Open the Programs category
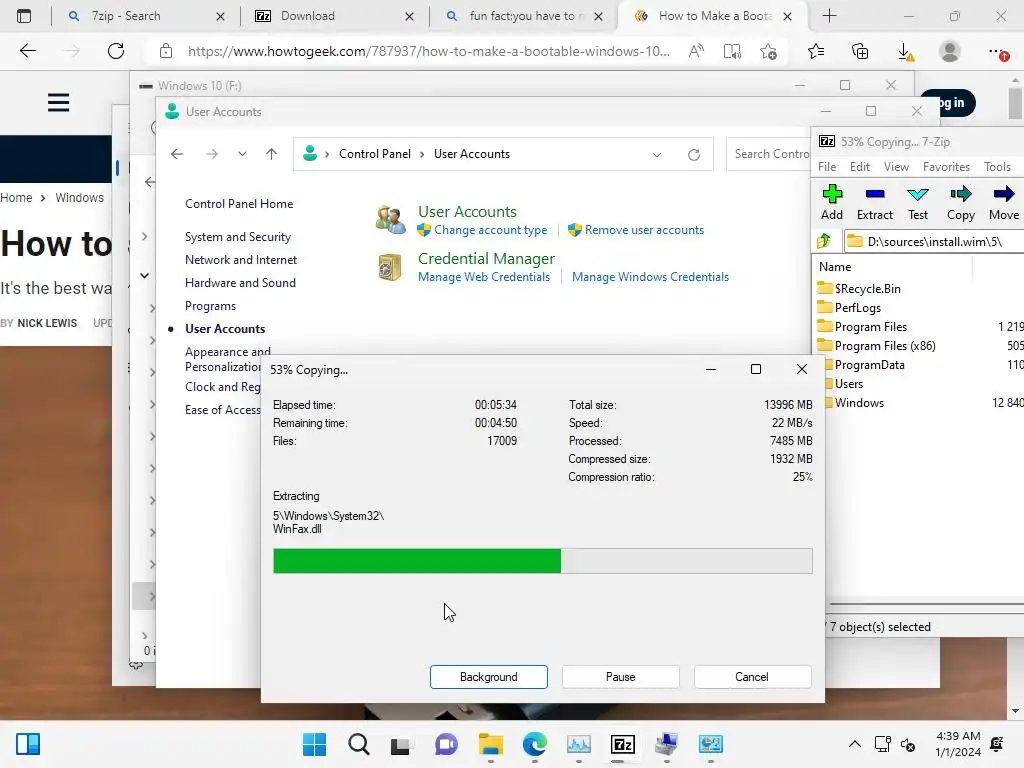This screenshot has width=1024, height=768. pos(210,306)
